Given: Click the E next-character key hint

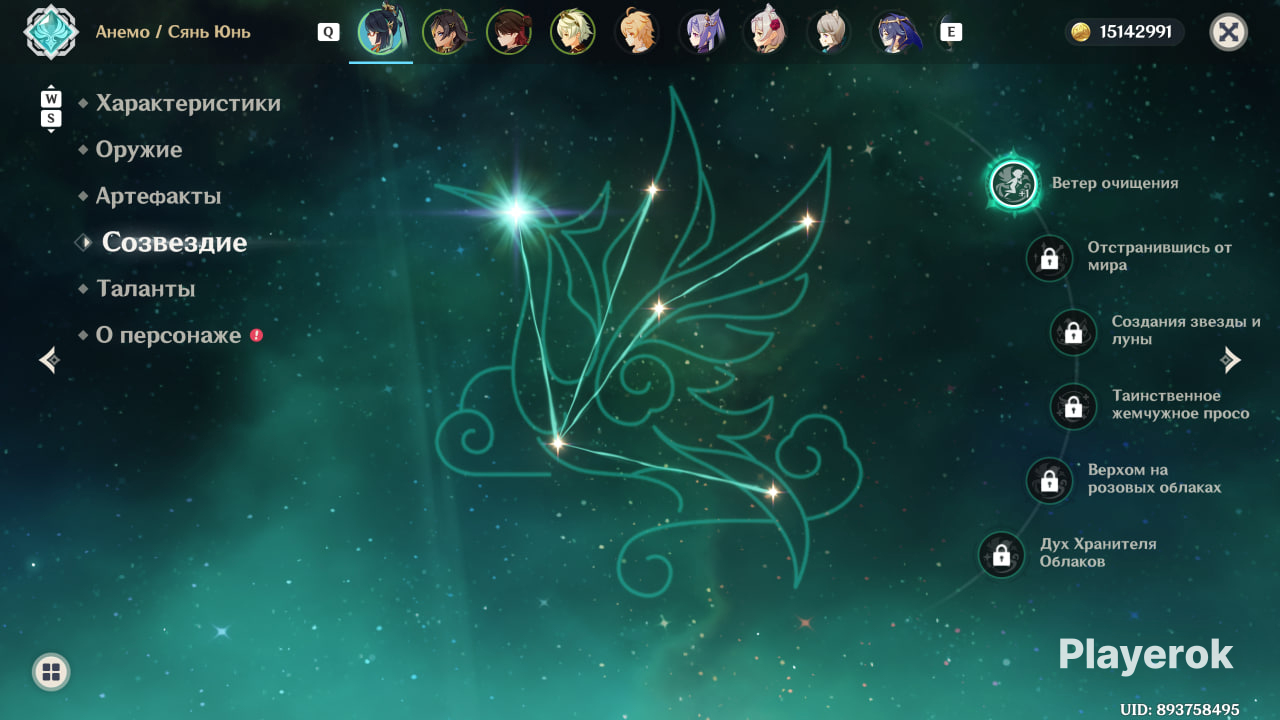Looking at the screenshot, I should tap(951, 32).
